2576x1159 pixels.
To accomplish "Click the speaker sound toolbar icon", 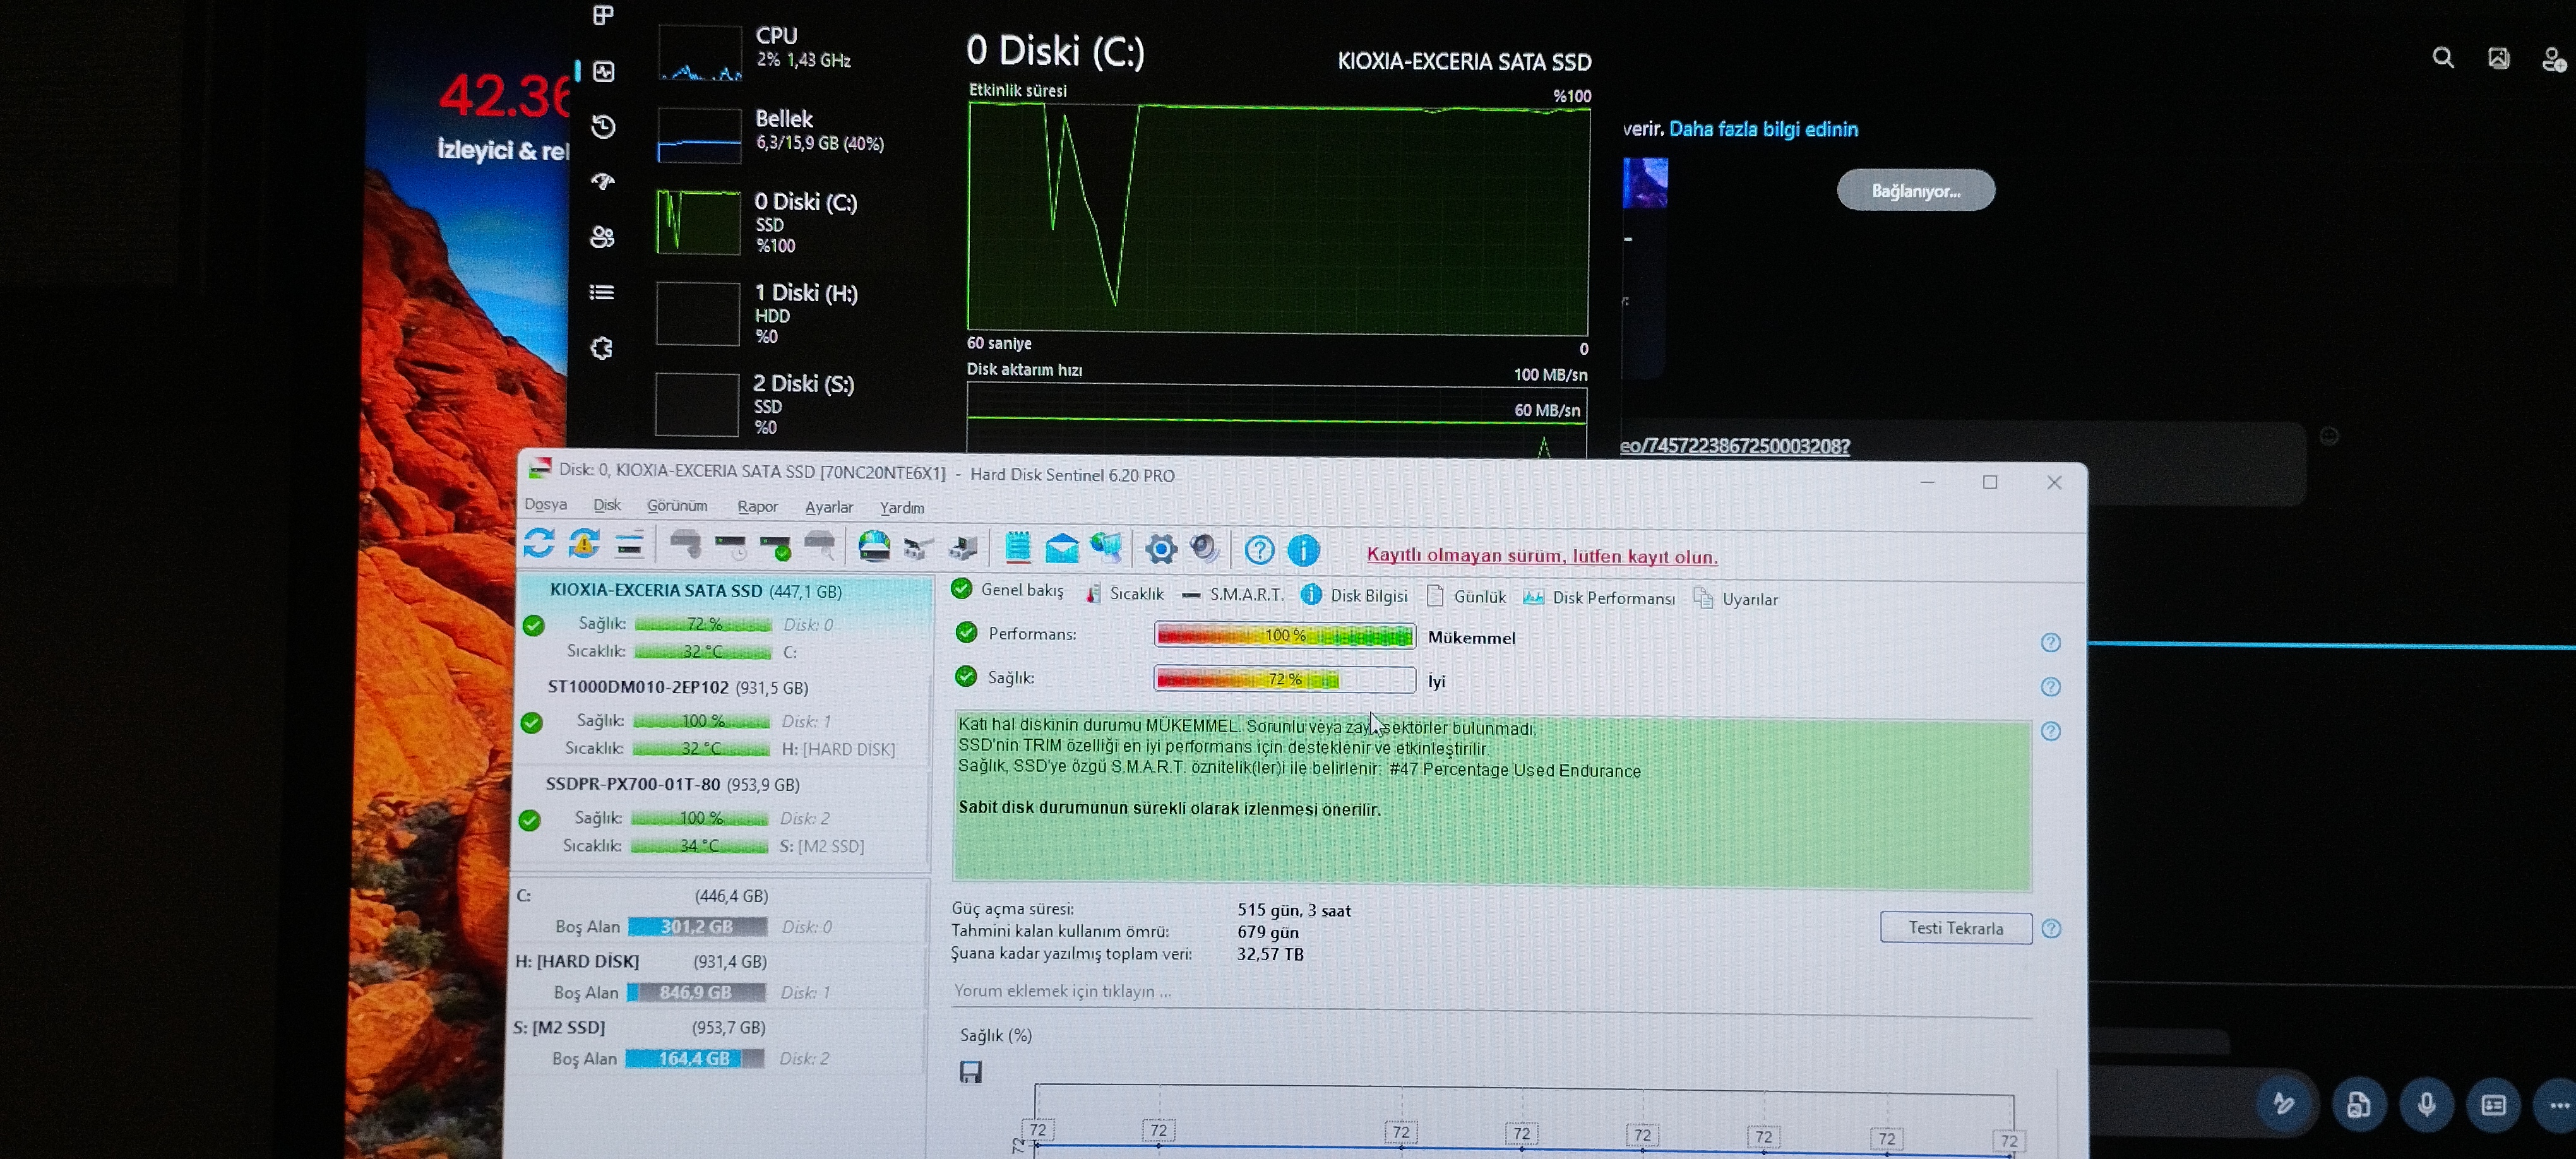I will point(1206,548).
